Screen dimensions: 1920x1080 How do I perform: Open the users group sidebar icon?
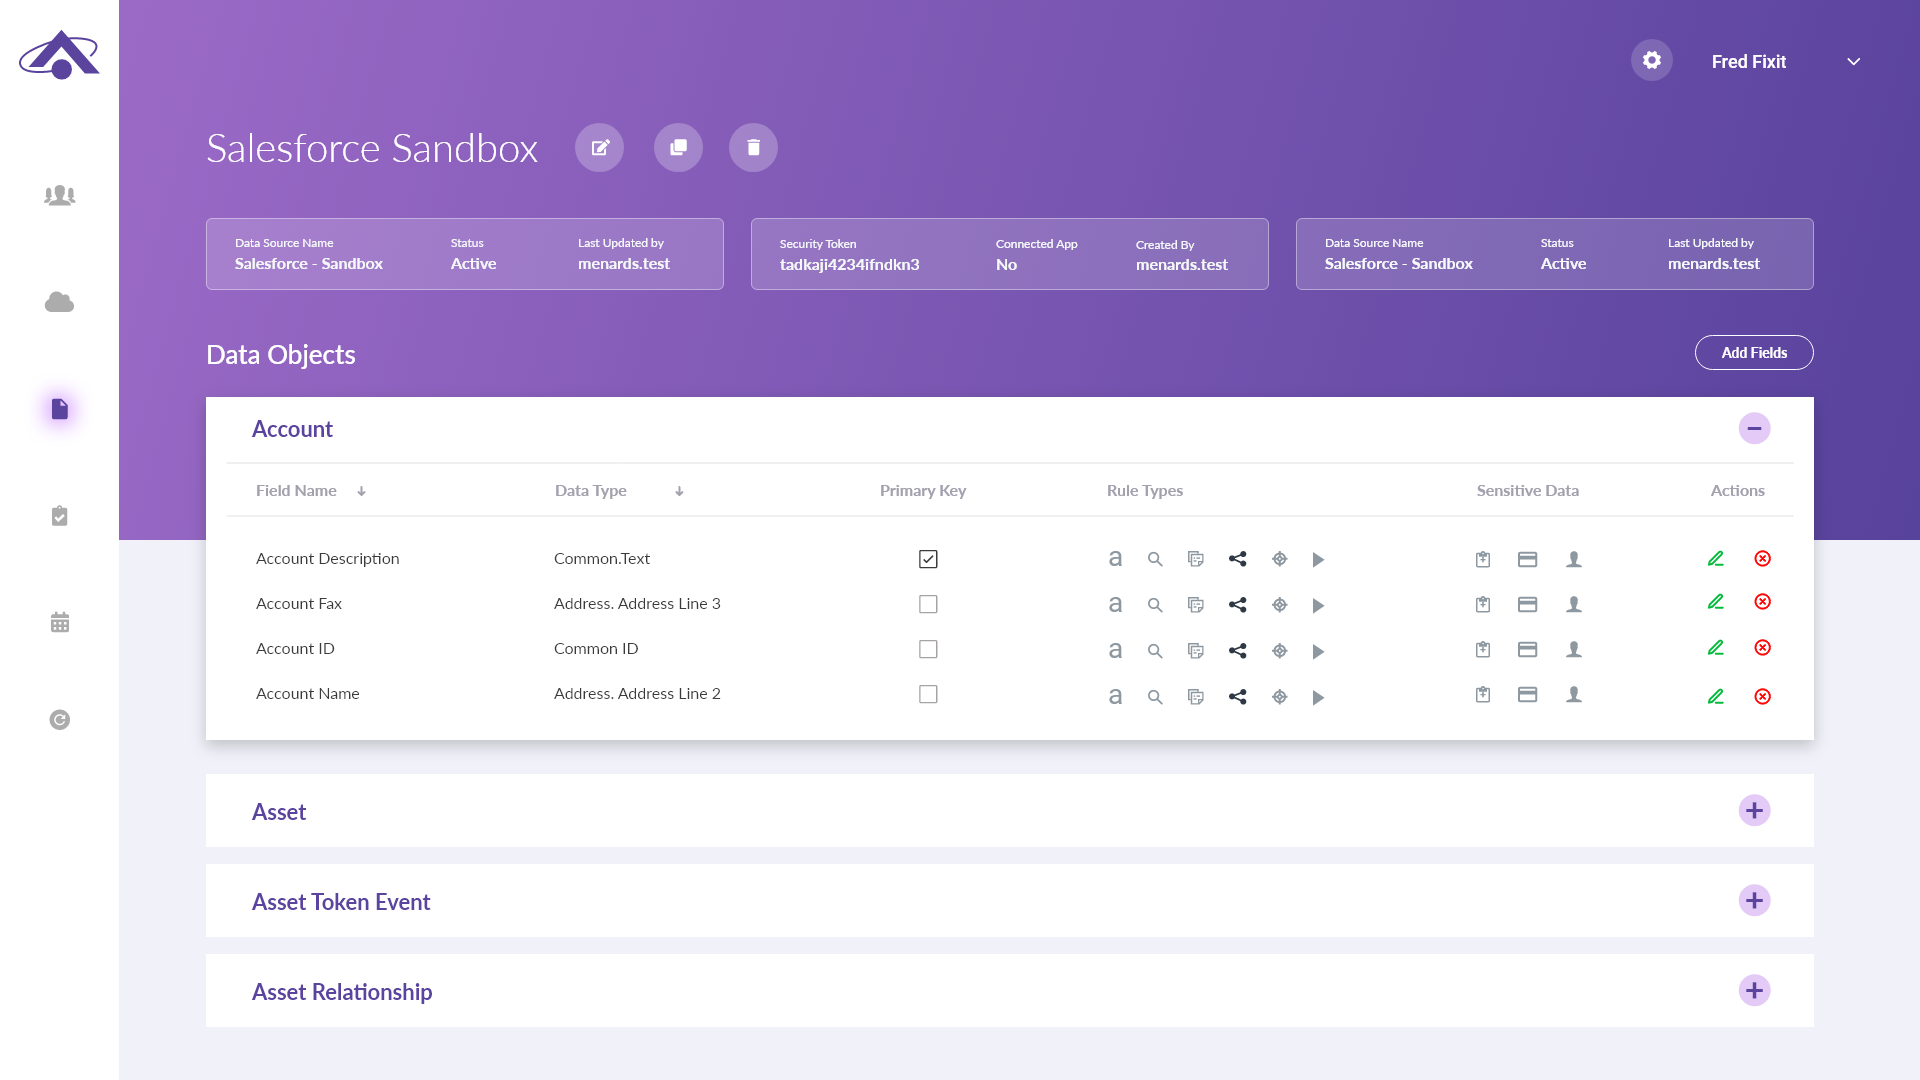coord(60,195)
